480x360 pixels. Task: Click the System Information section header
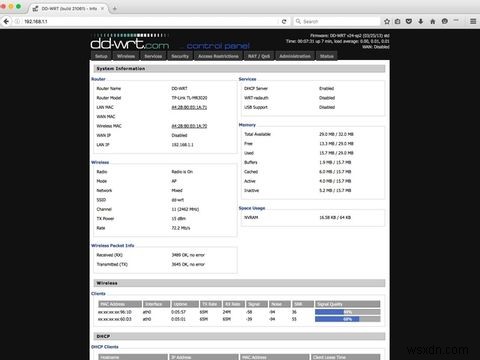(239, 69)
